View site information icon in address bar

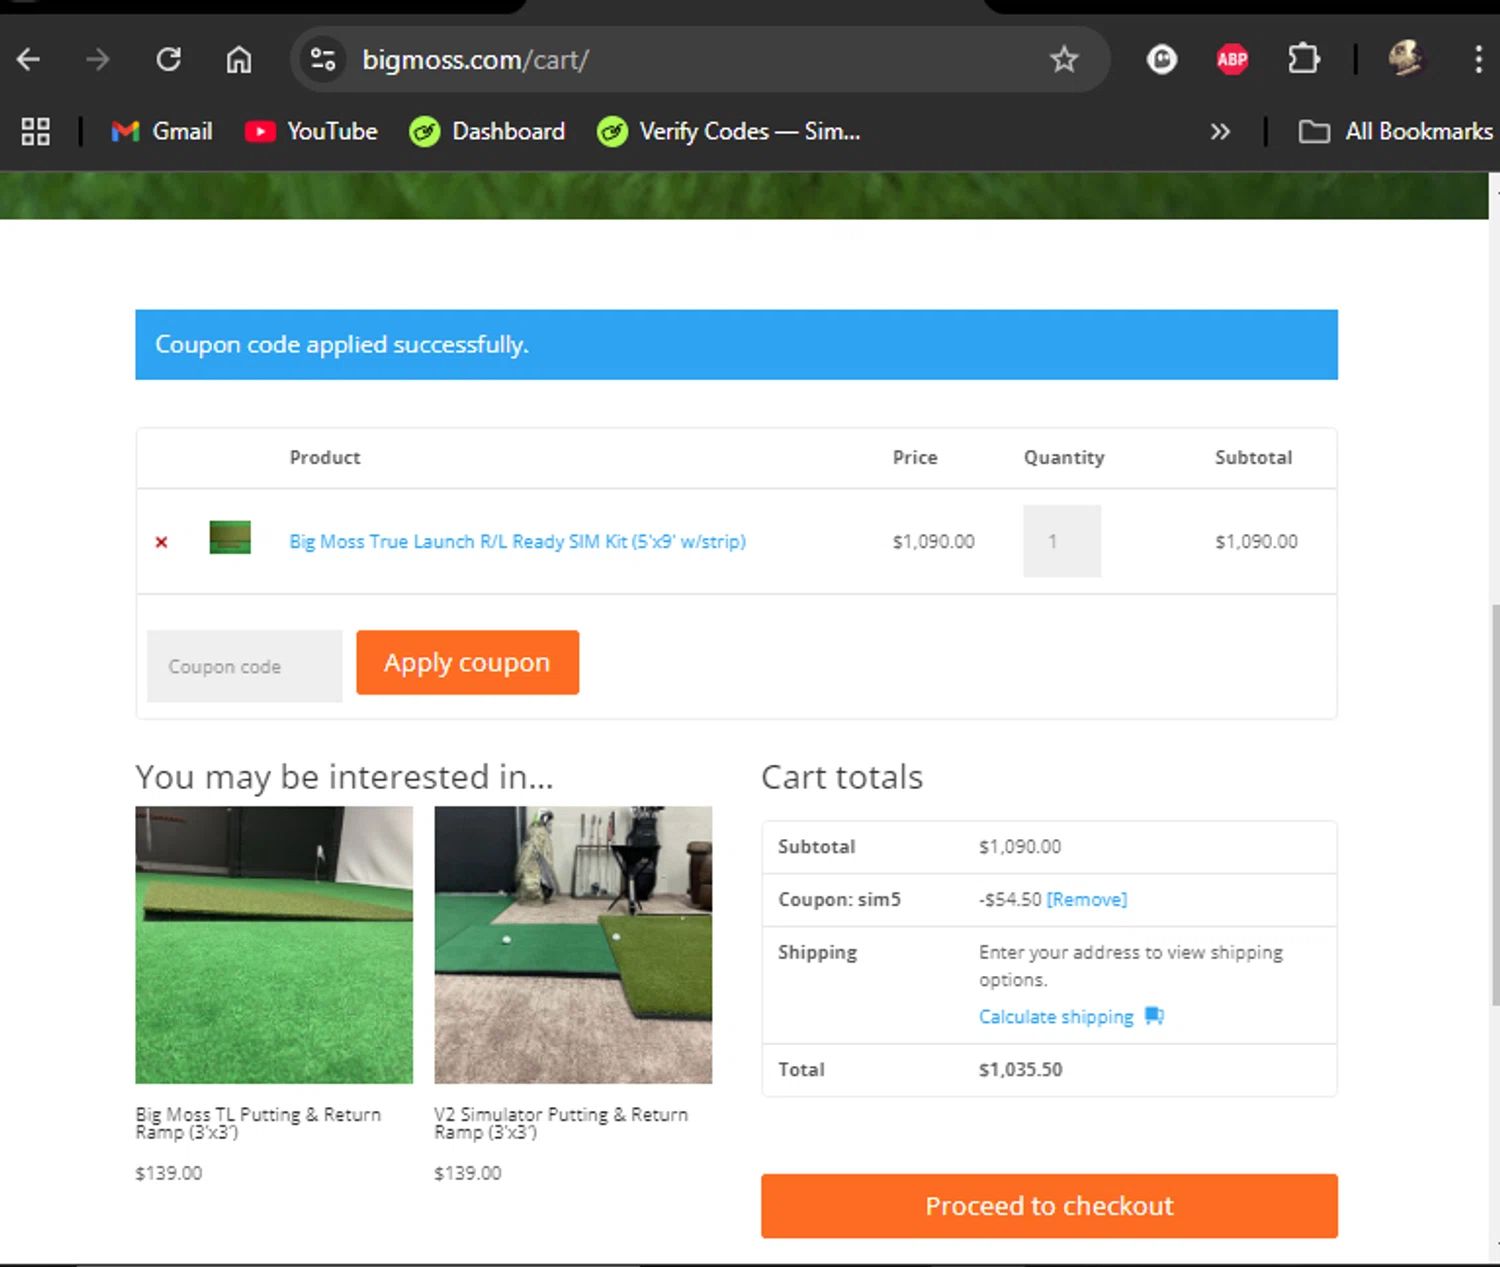tap(322, 60)
